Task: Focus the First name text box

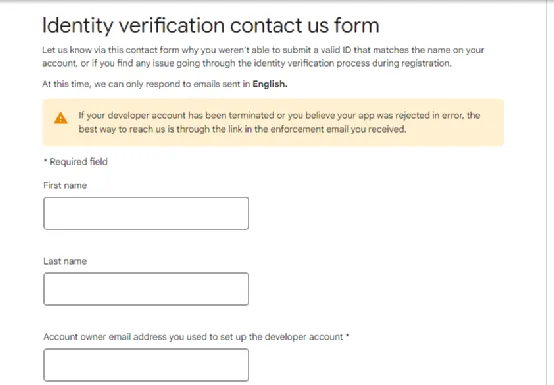Action: [146, 213]
